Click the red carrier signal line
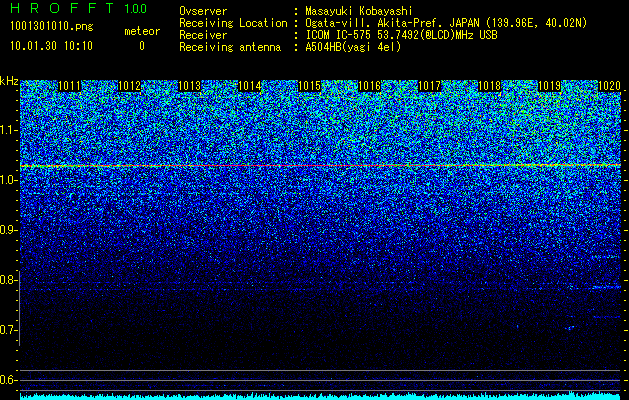Screen dimensions: 629x400 [321, 165]
